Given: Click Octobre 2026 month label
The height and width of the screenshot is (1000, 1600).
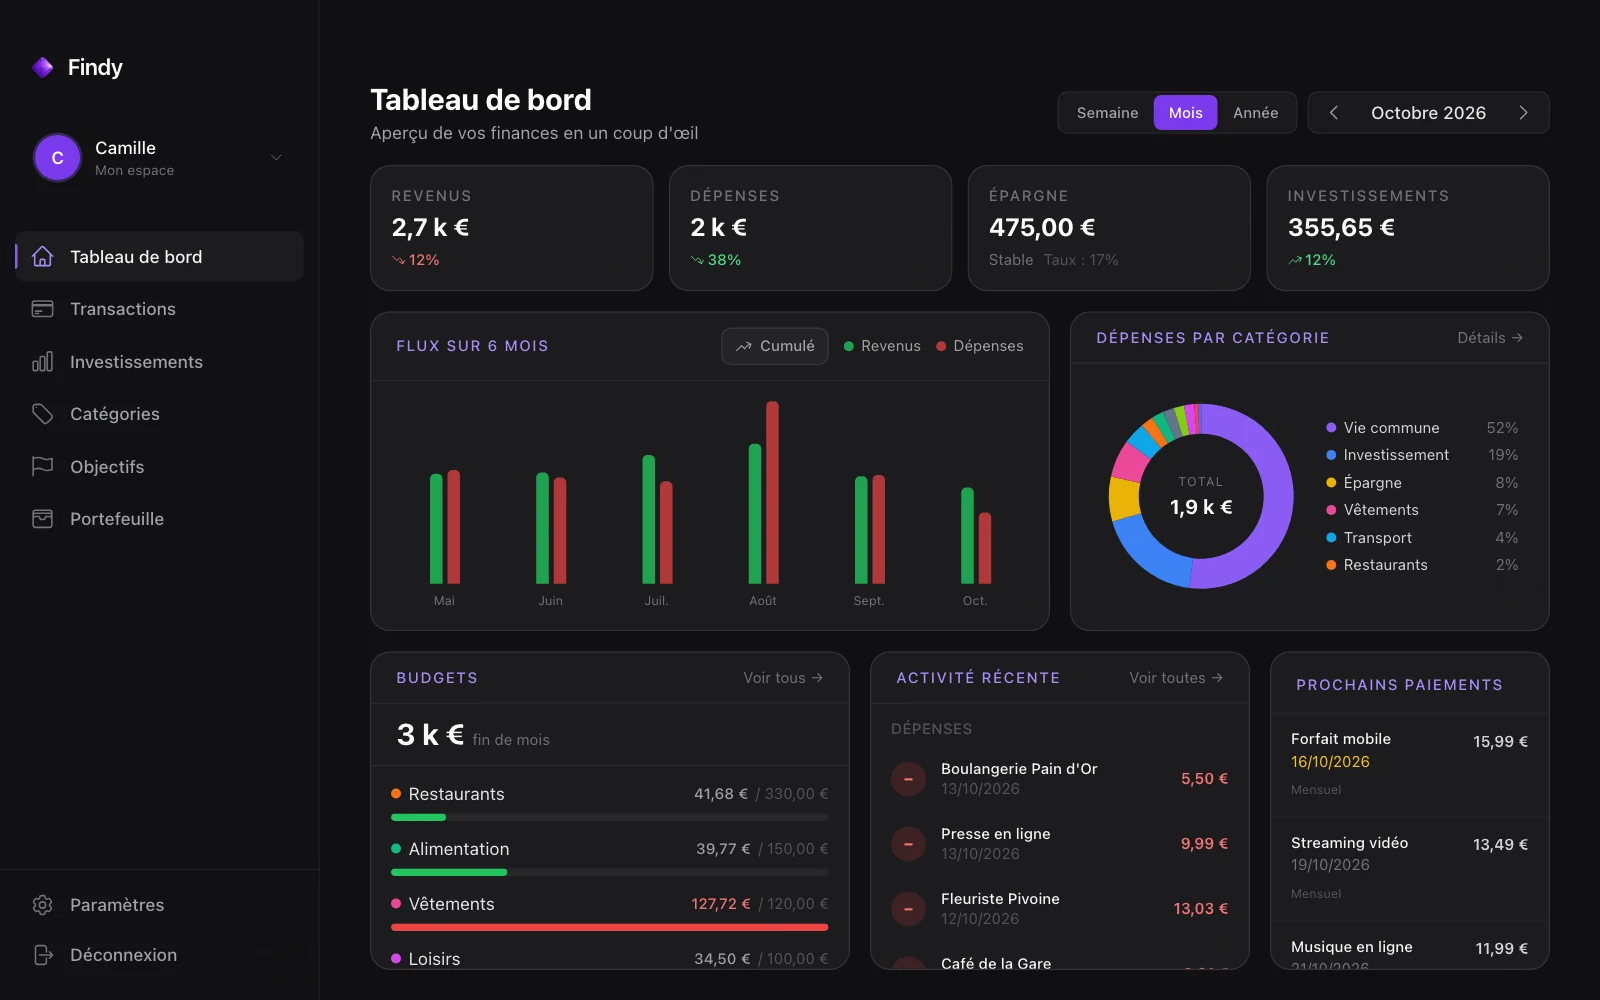Looking at the screenshot, I should 1428,113.
